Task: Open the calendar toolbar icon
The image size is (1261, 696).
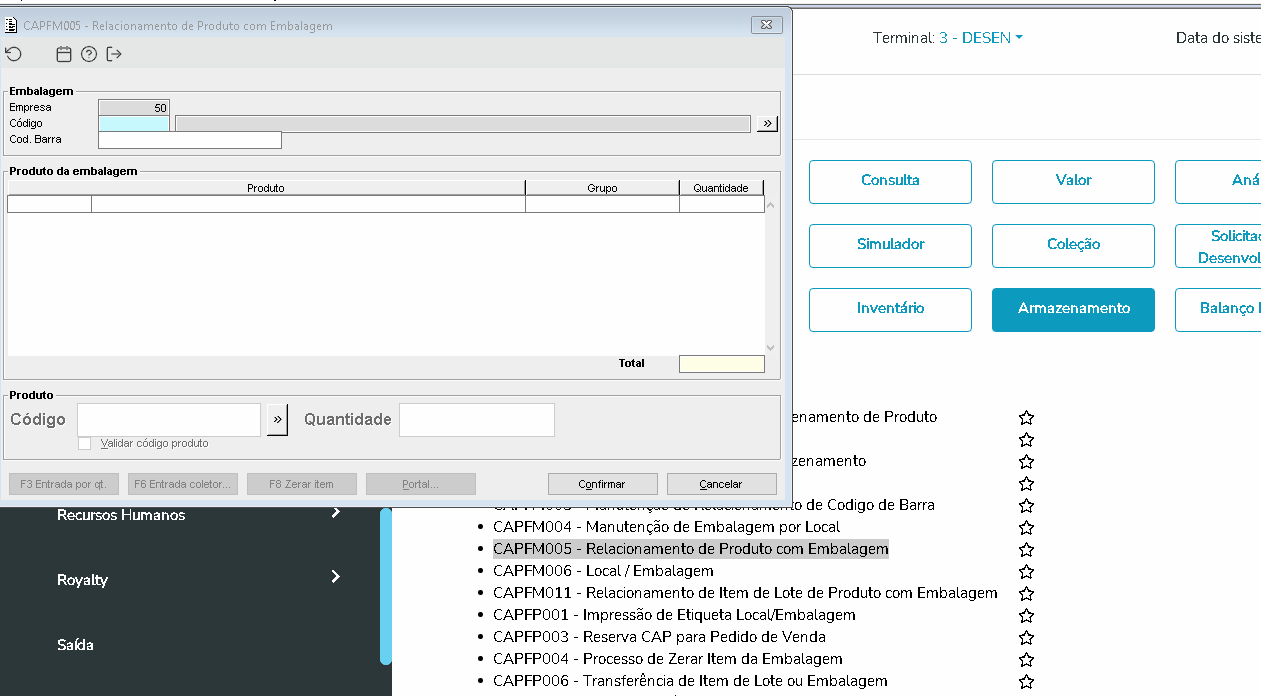Action: (x=64, y=54)
